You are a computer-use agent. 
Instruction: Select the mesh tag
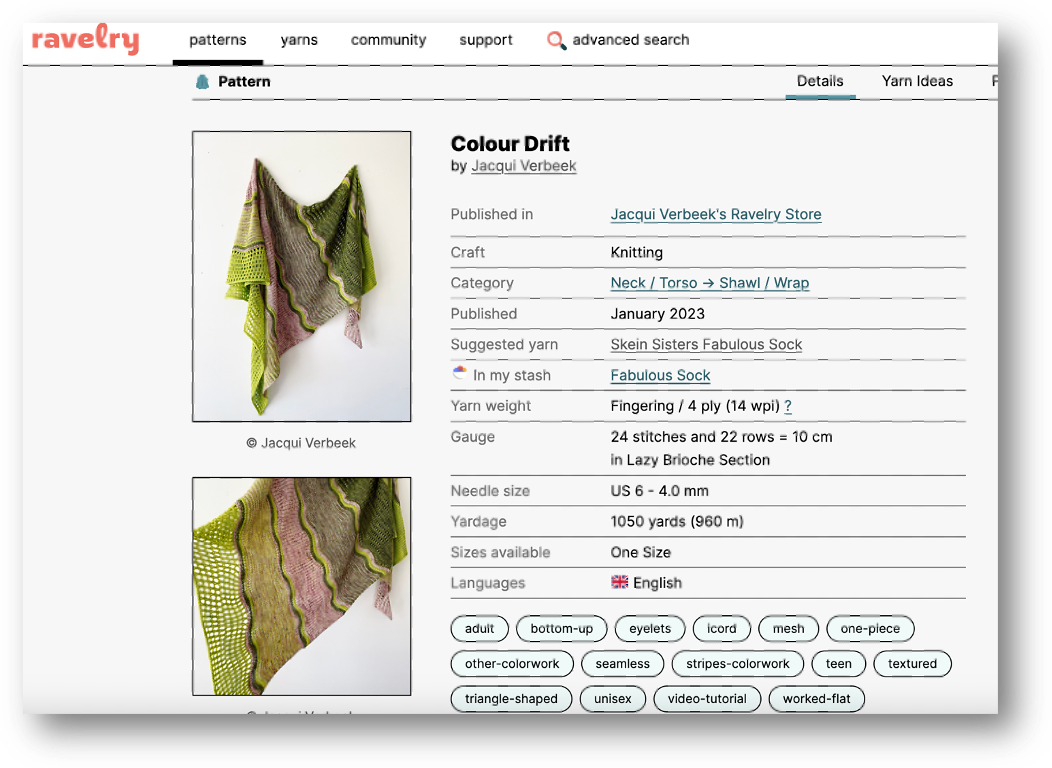click(788, 628)
